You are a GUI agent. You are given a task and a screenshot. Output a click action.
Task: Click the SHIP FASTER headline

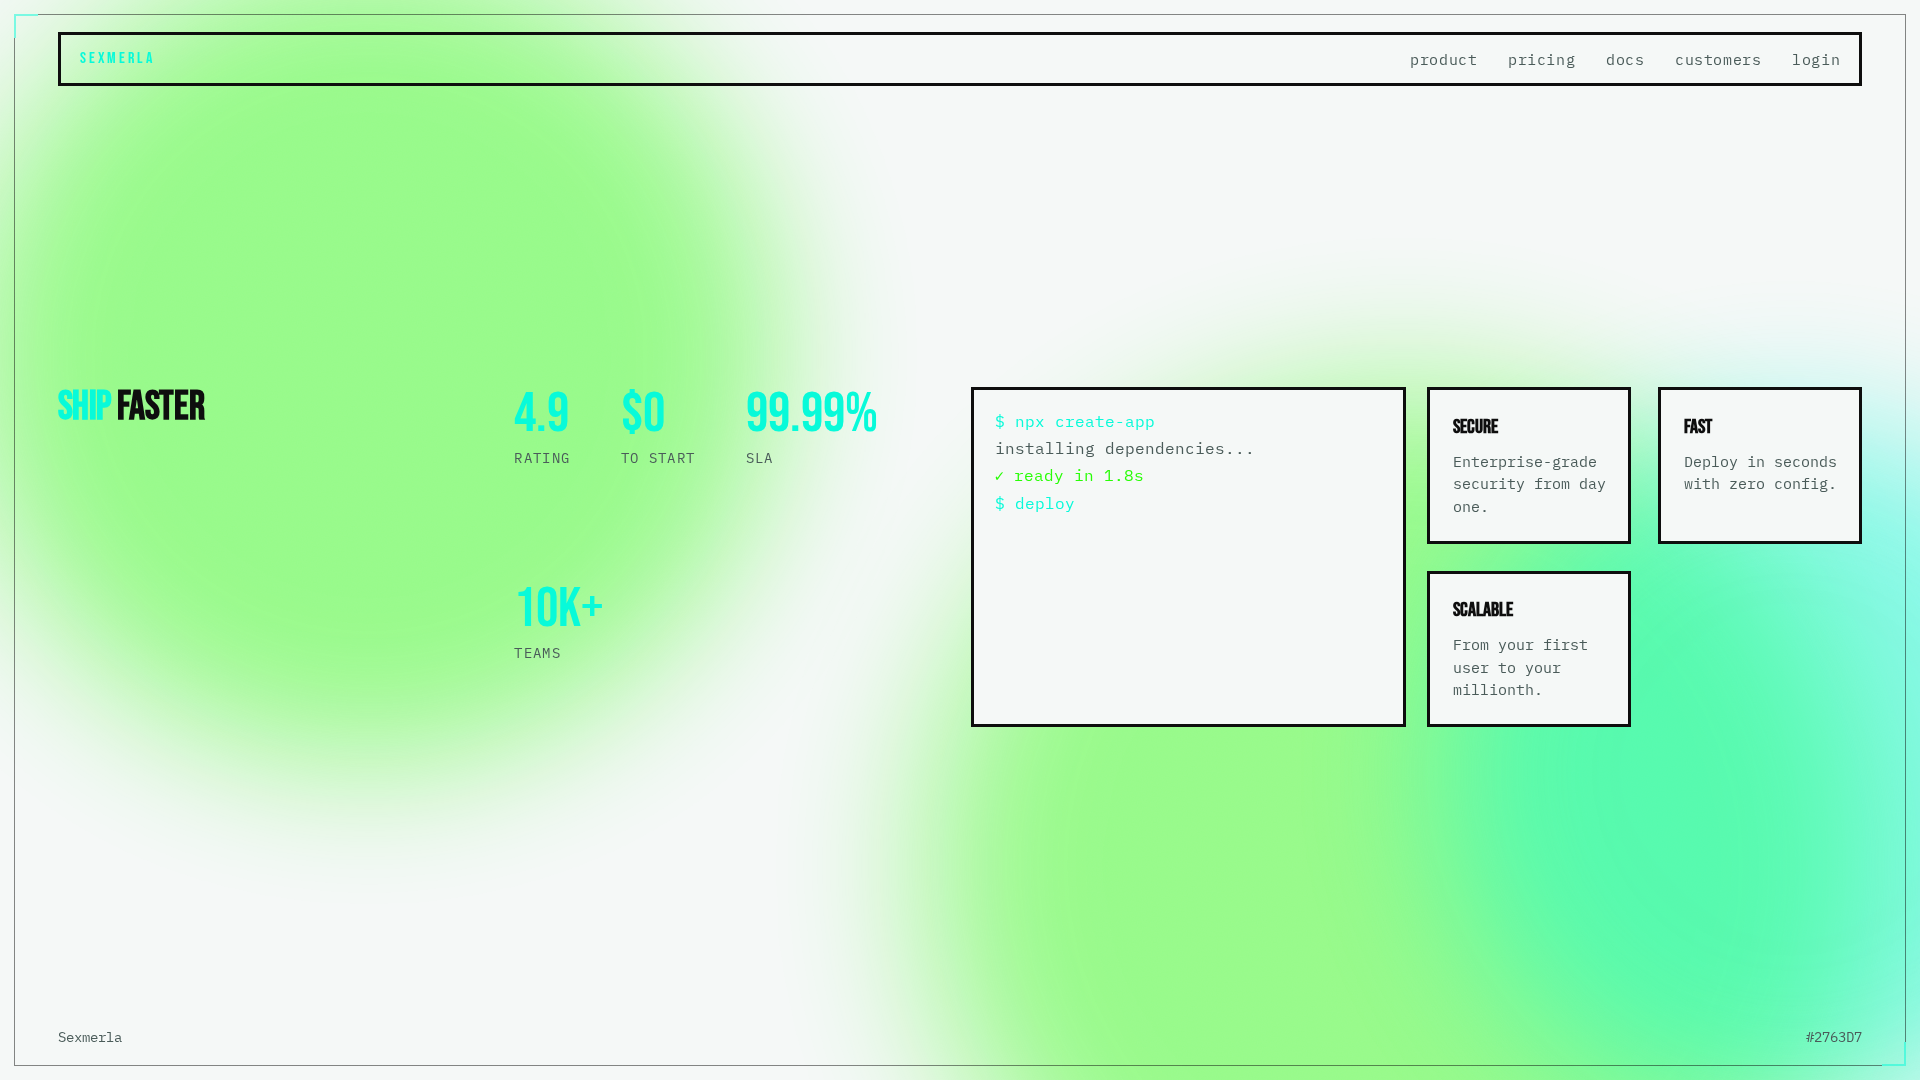coord(131,406)
